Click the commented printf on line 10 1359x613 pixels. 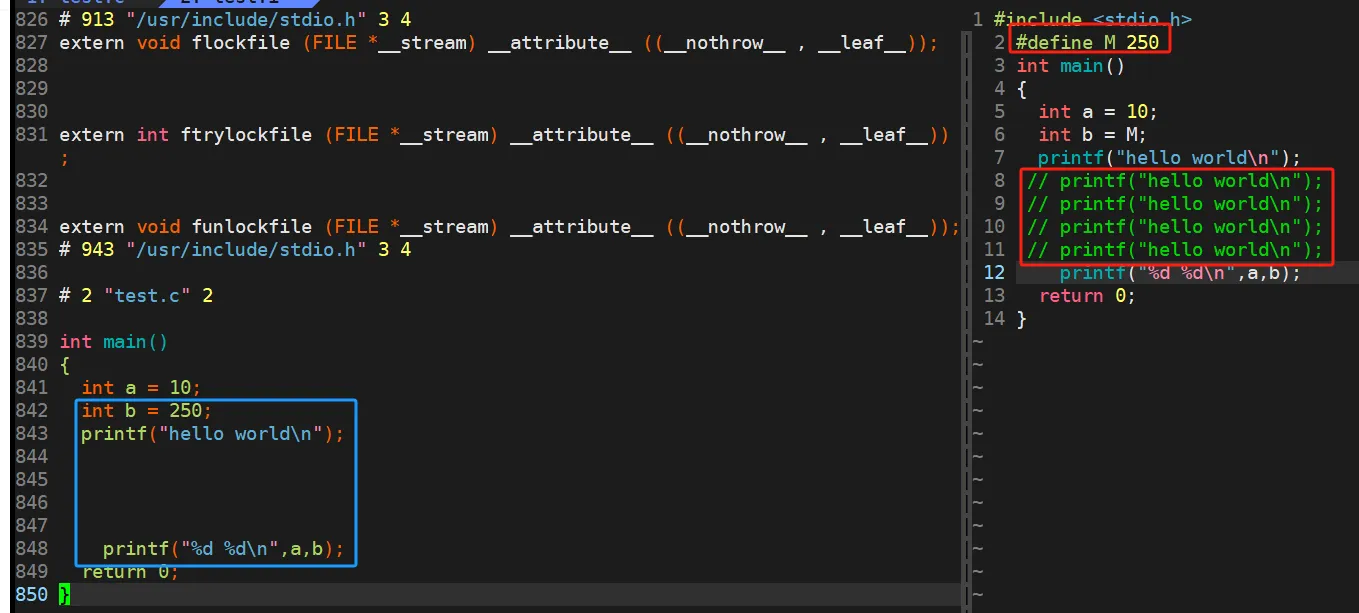pos(1175,227)
